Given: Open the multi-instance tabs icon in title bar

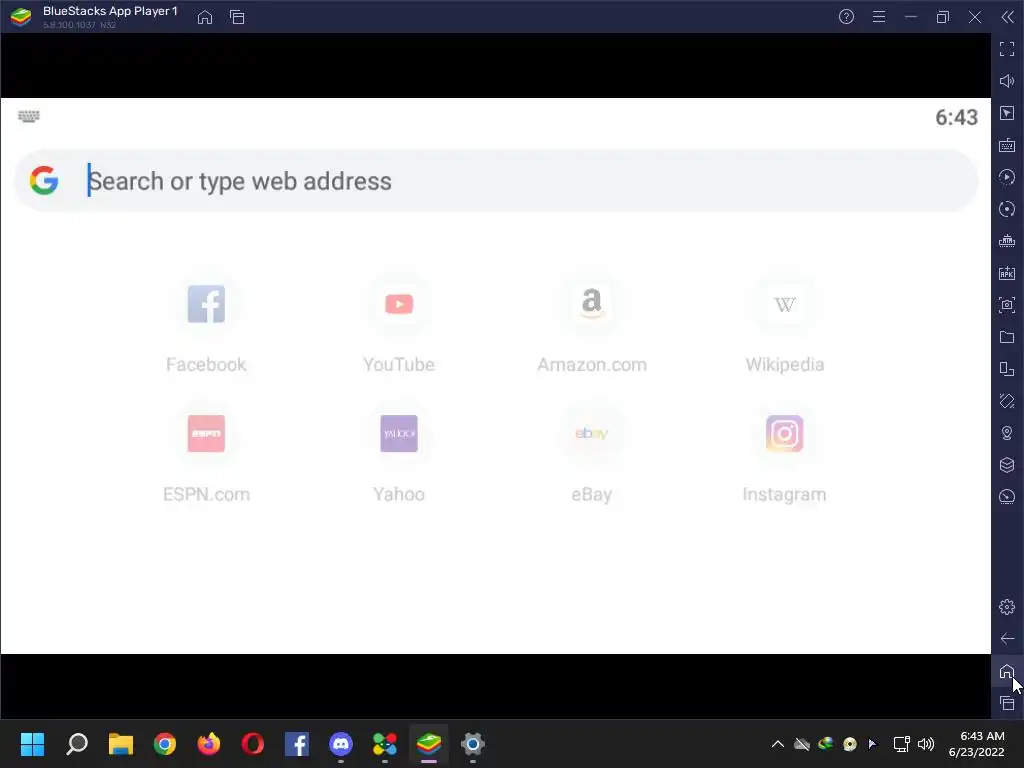Looking at the screenshot, I should point(237,17).
